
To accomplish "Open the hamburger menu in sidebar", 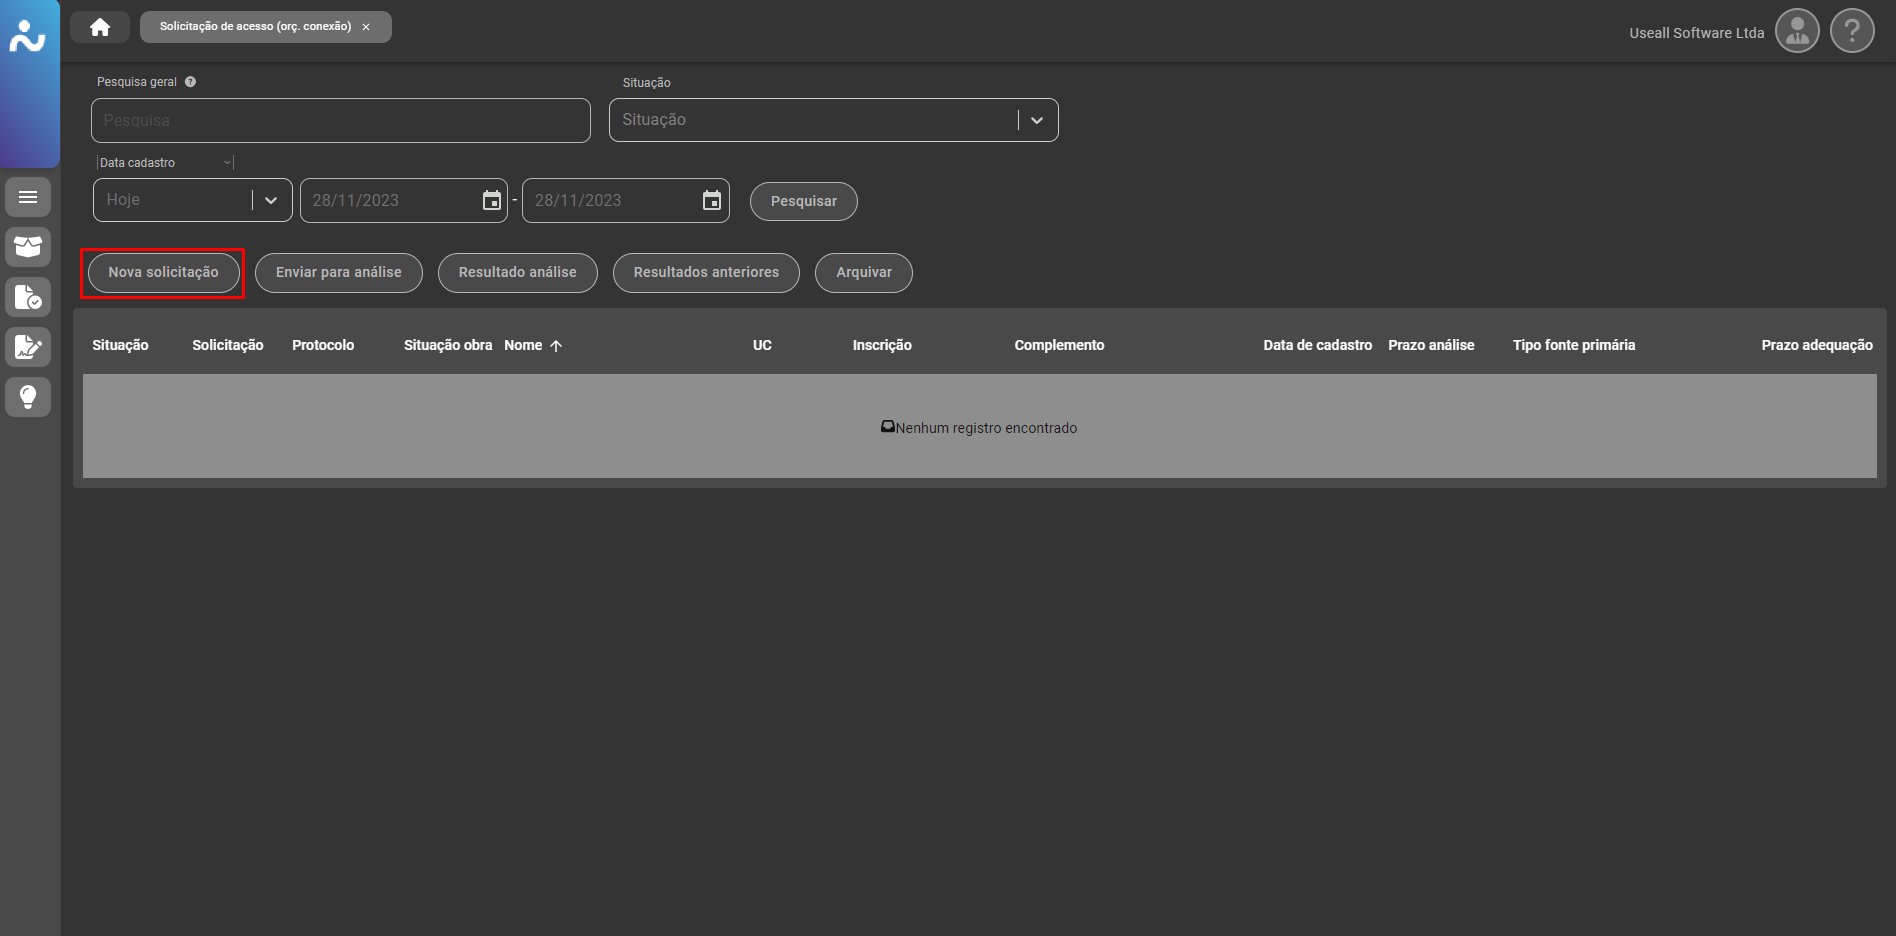I will click(28, 197).
